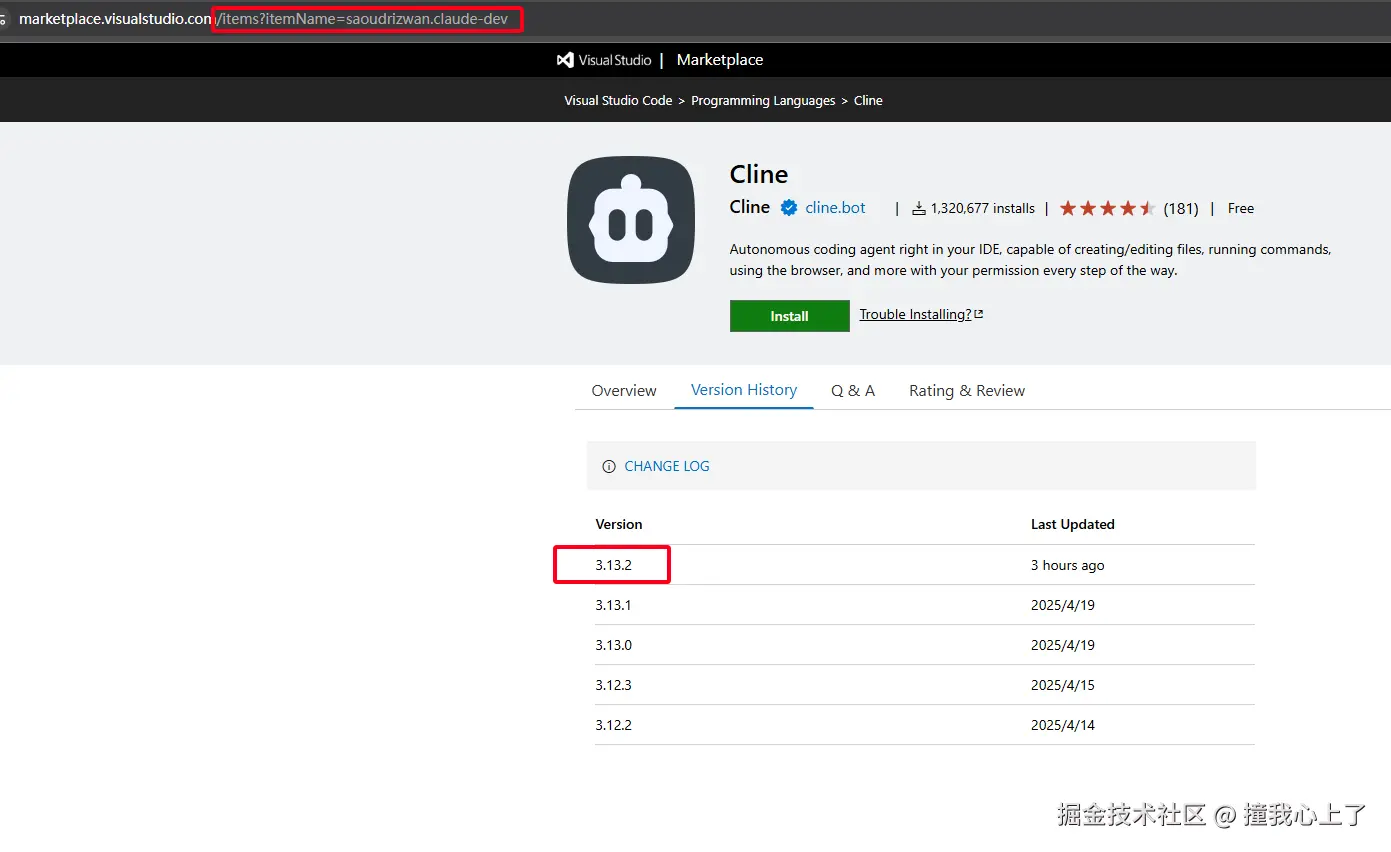This screenshot has width=1391, height=852.
Task: Click the Cline extension title heading
Action: pyautogui.click(x=759, y=174)
